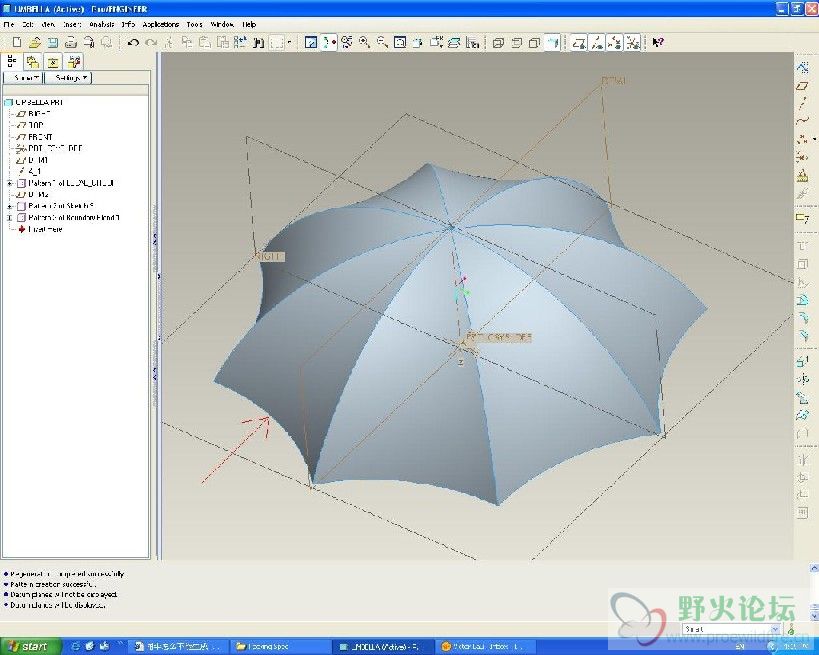Screen dimensions: 819x655
Task: Insert a datum axis from right toolbar
Action: point(803,103)
